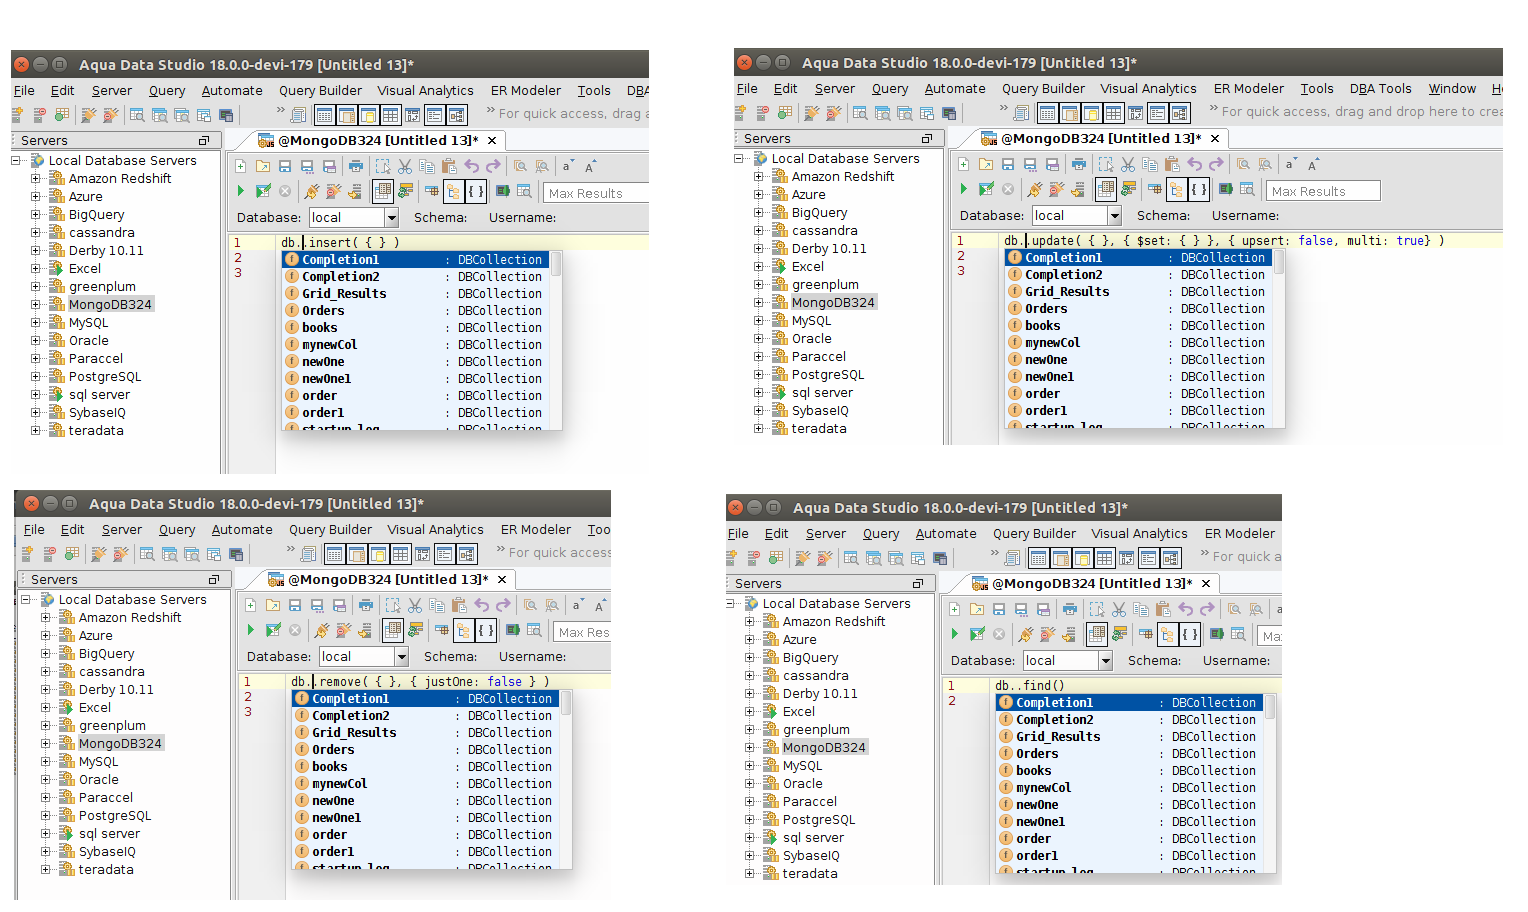Choose 'Orders' completion in the db.find window
Viewport: 1528px width, 912px height.
tap(1130, 754)
